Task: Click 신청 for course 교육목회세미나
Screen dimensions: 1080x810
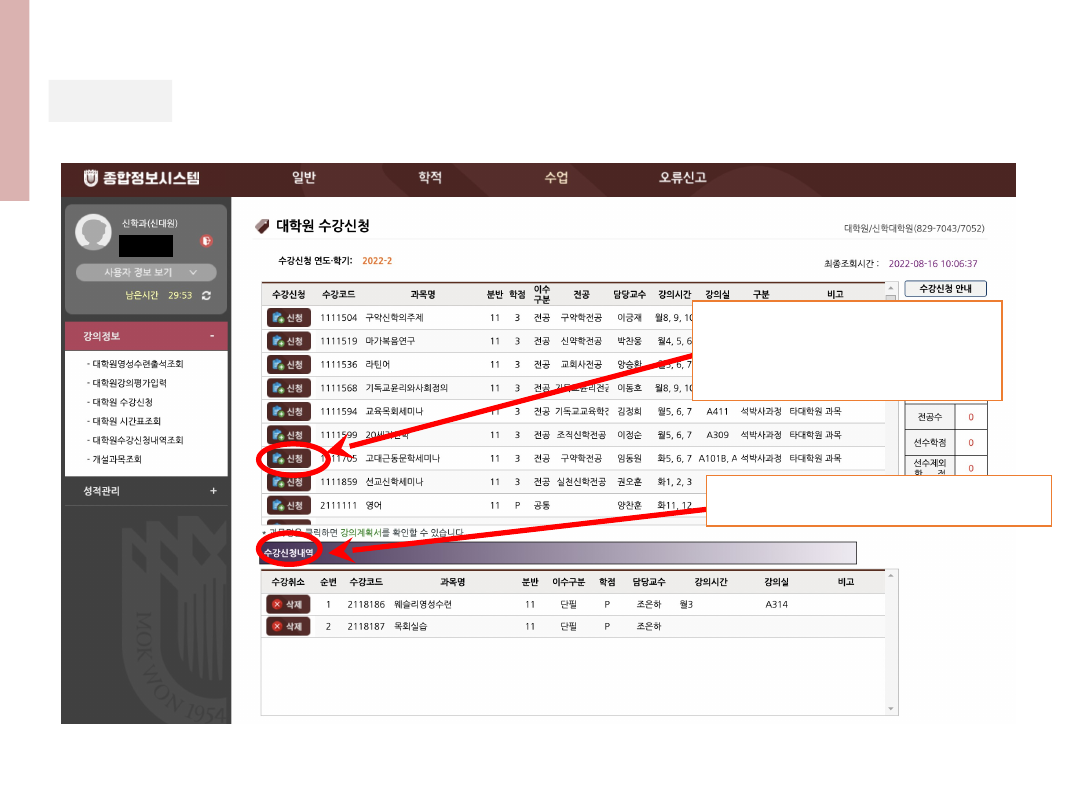Action: [289, 411]
